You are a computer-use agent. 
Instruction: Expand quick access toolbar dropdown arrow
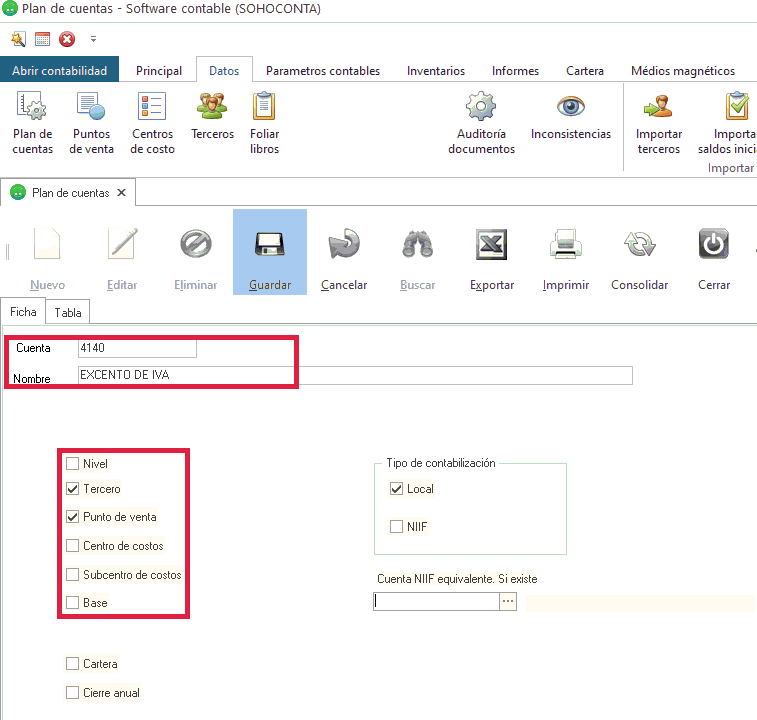tap(93, 40)
